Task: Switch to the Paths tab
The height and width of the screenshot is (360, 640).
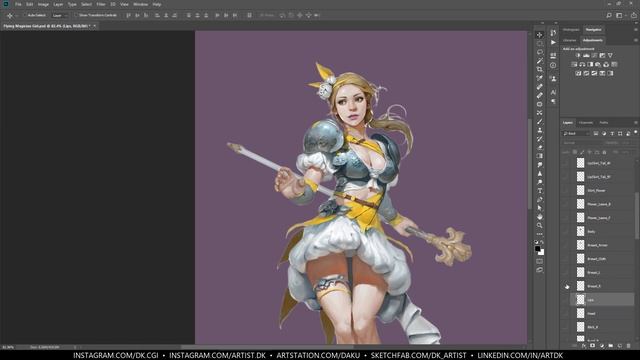Action: 604,122
